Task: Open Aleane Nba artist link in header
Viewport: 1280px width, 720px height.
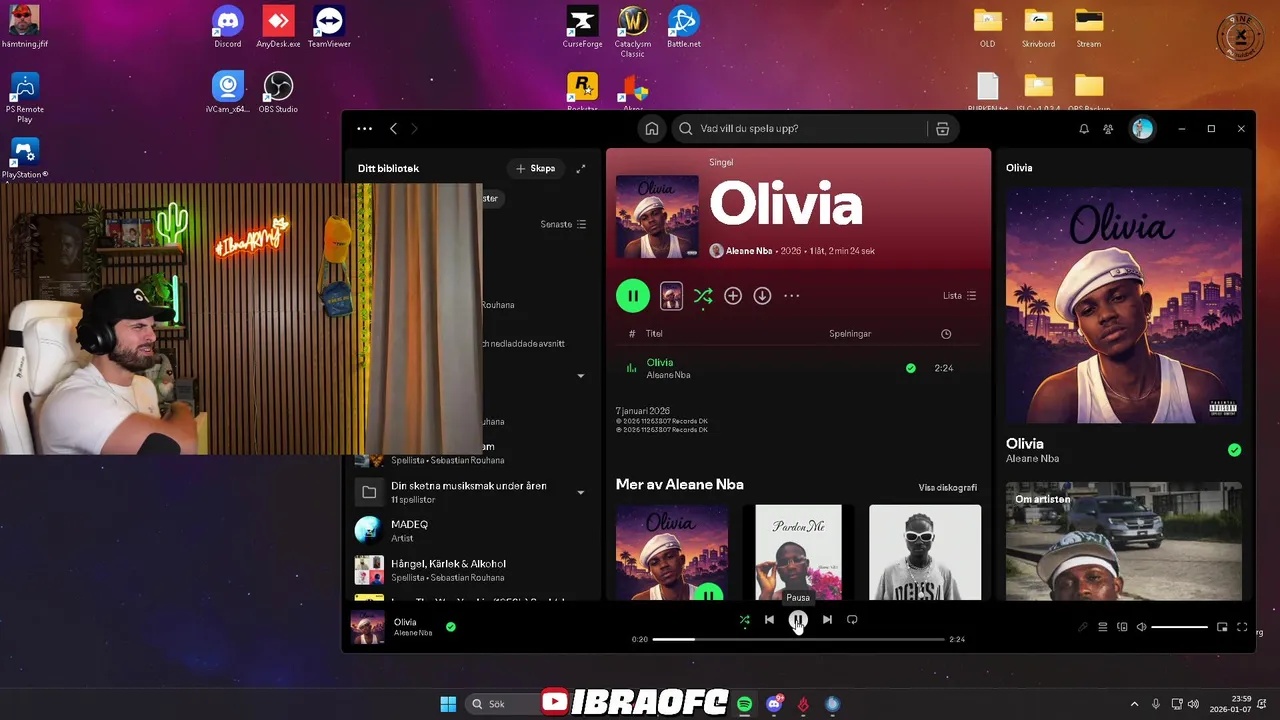Action: [749, 251]
